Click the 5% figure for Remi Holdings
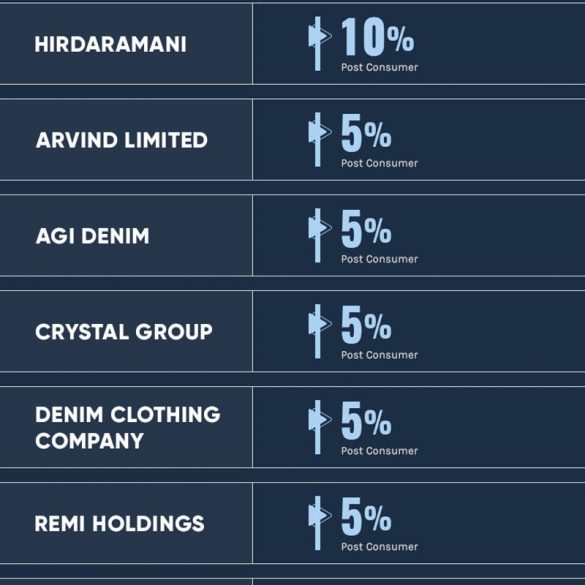Image resolution: width=585 pixels, height=585 pixels. 366,516
